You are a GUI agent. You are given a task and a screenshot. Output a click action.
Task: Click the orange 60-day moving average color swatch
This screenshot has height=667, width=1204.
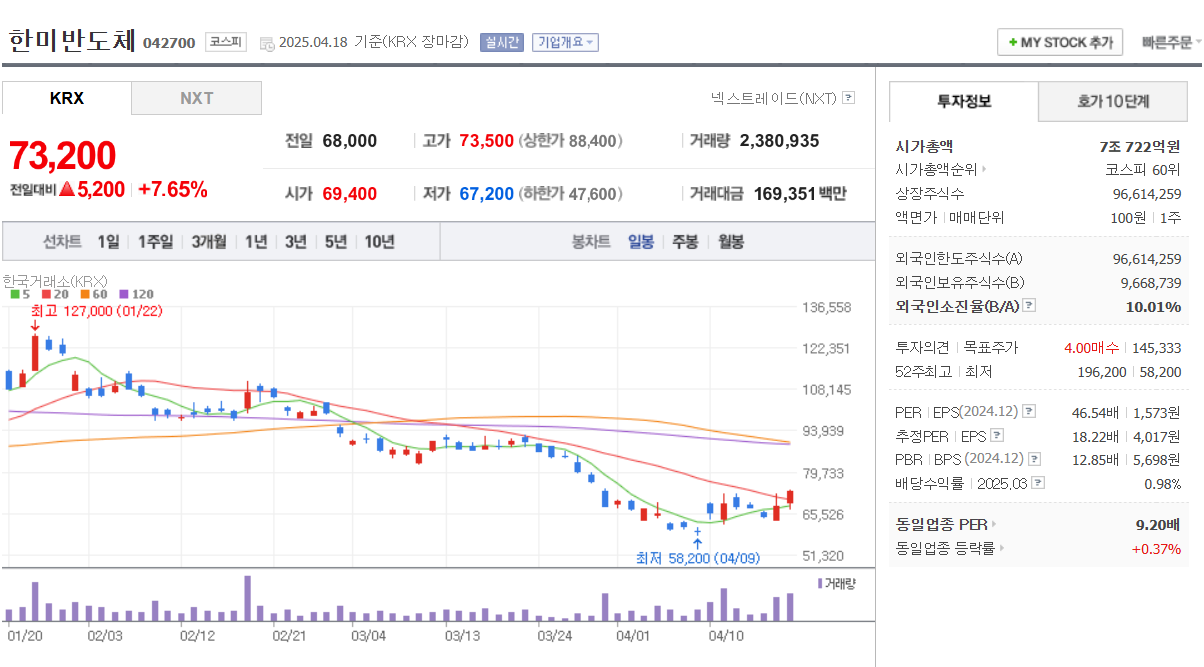85,294
